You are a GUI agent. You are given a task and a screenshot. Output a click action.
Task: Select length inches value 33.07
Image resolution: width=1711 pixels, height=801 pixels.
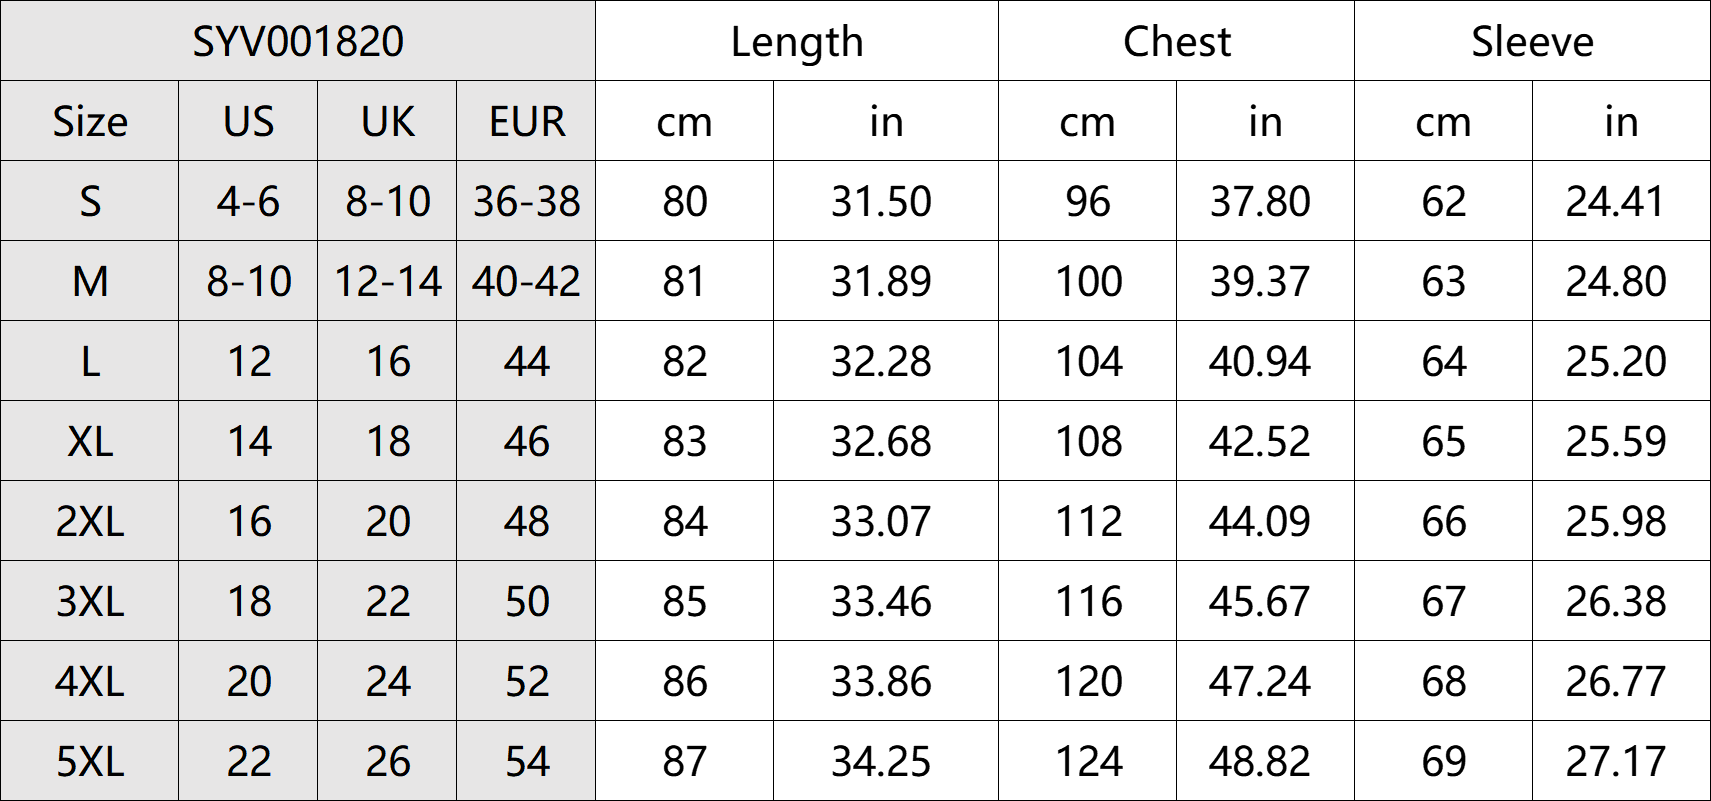[x=881, y=522]
